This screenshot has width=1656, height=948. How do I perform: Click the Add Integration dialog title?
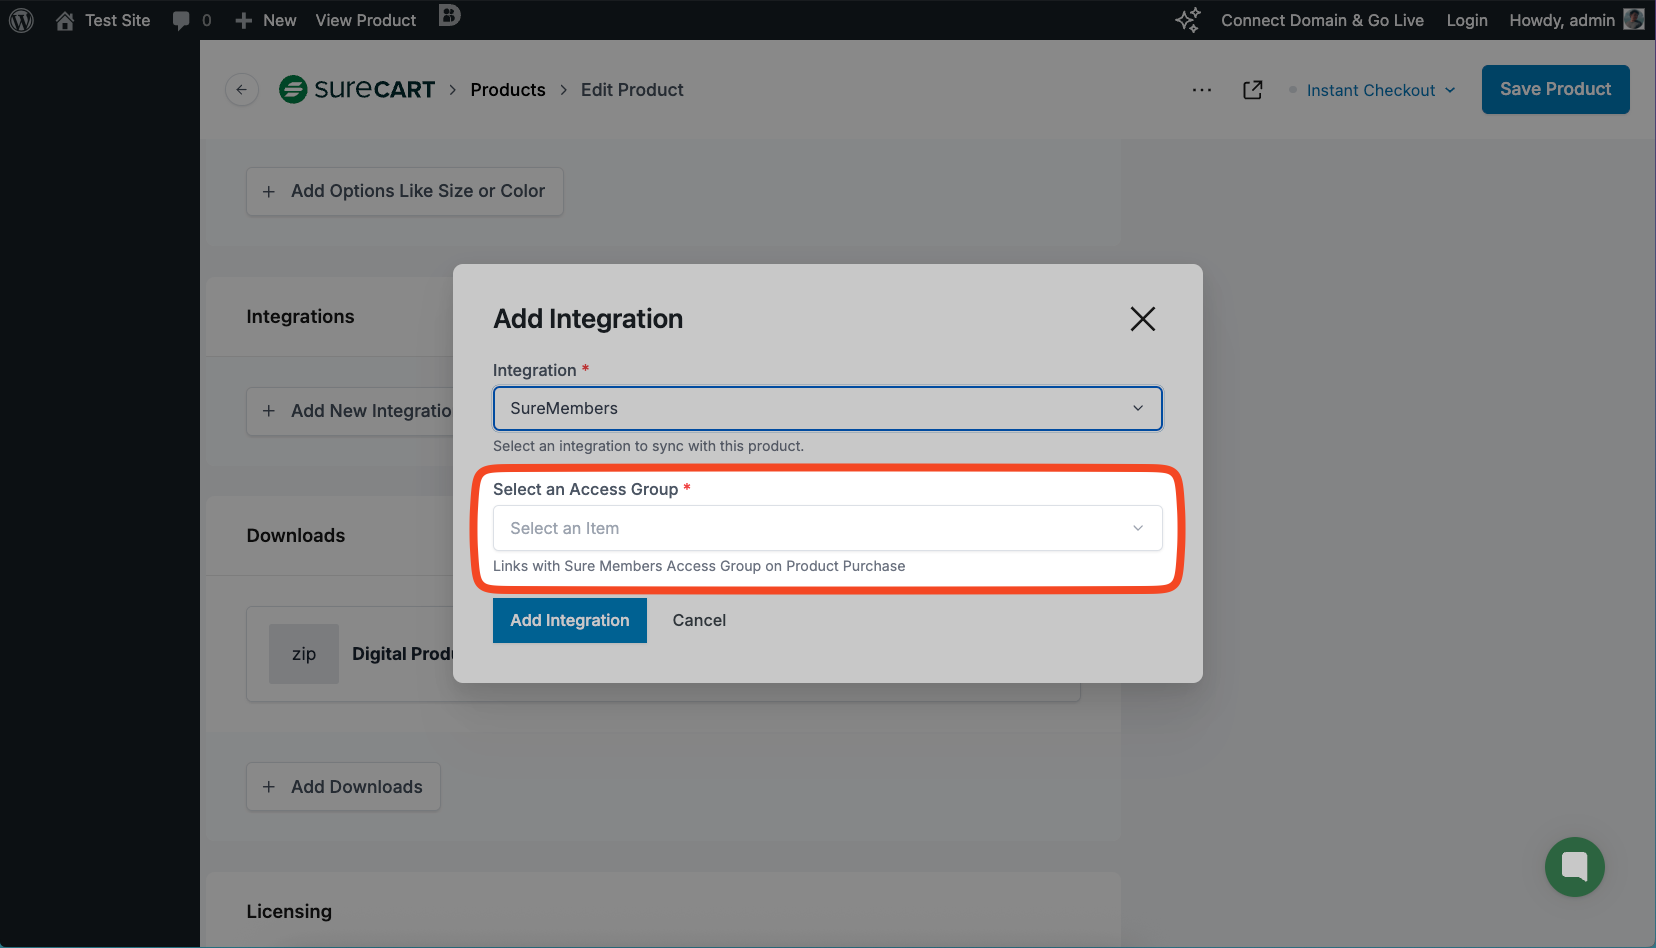[x=588, y=319]
